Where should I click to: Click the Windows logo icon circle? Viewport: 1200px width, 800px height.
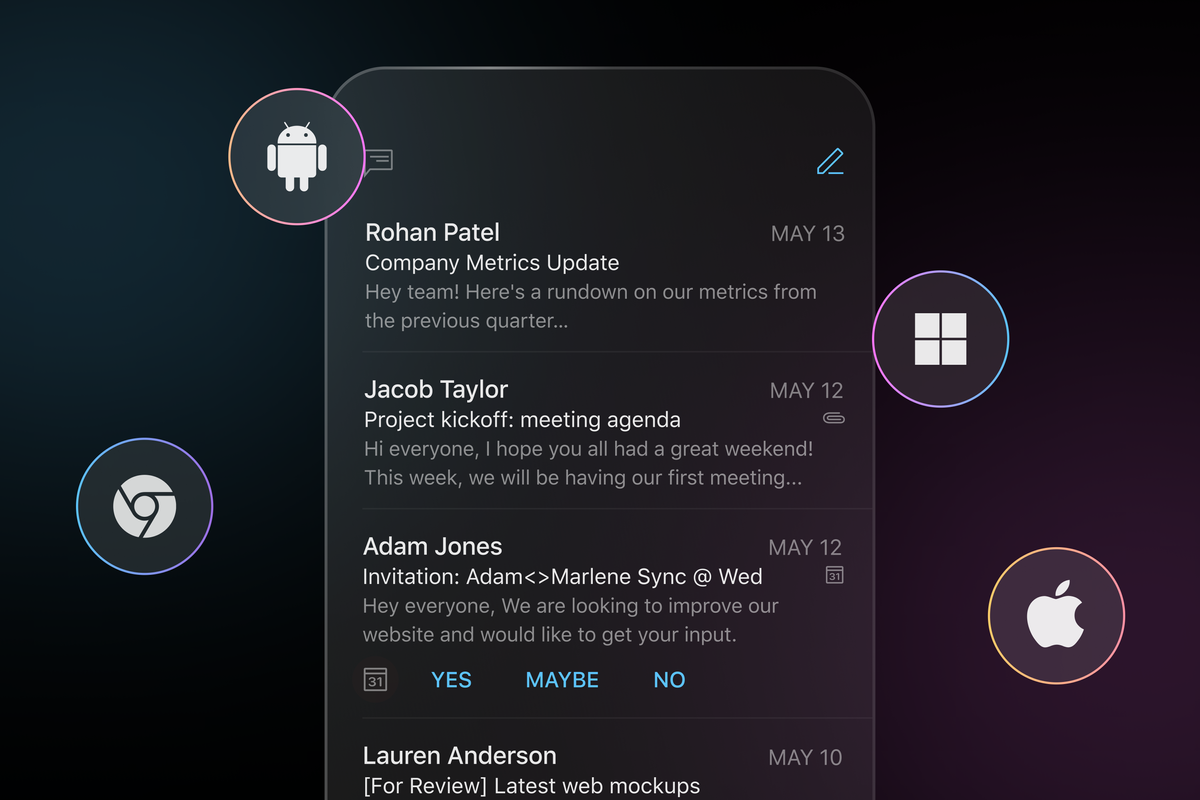941,339
